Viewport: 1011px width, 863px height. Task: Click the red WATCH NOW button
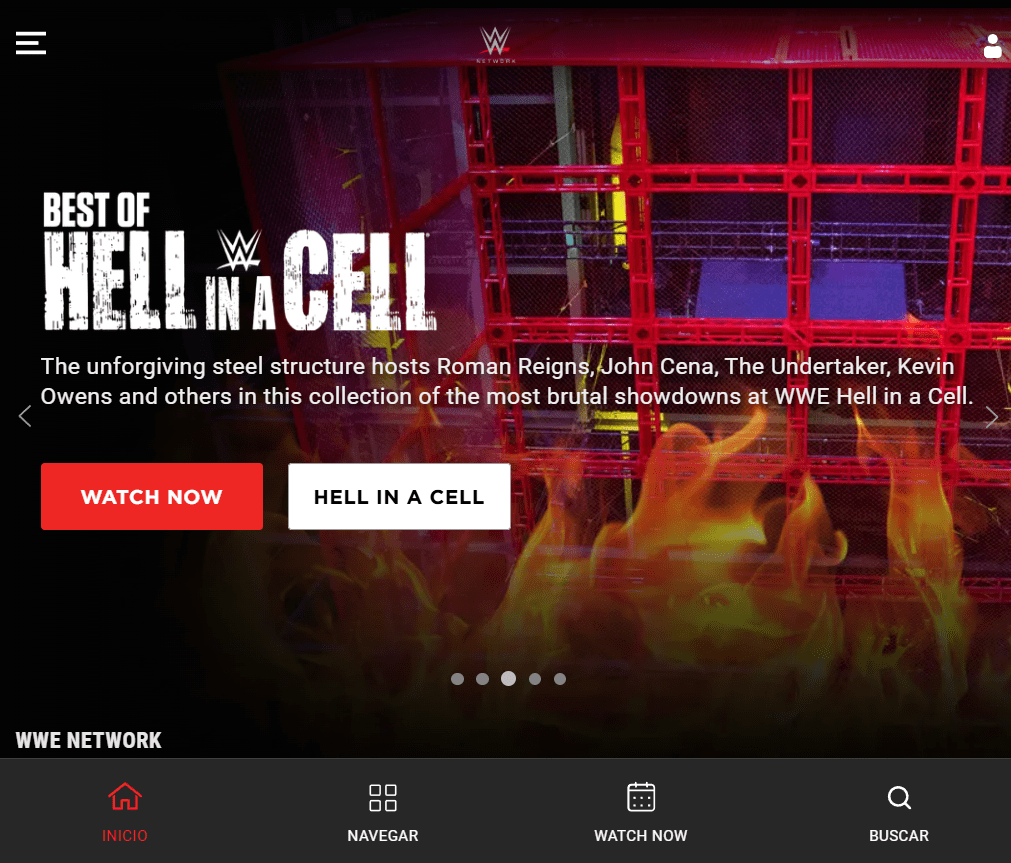click(152, 497)
